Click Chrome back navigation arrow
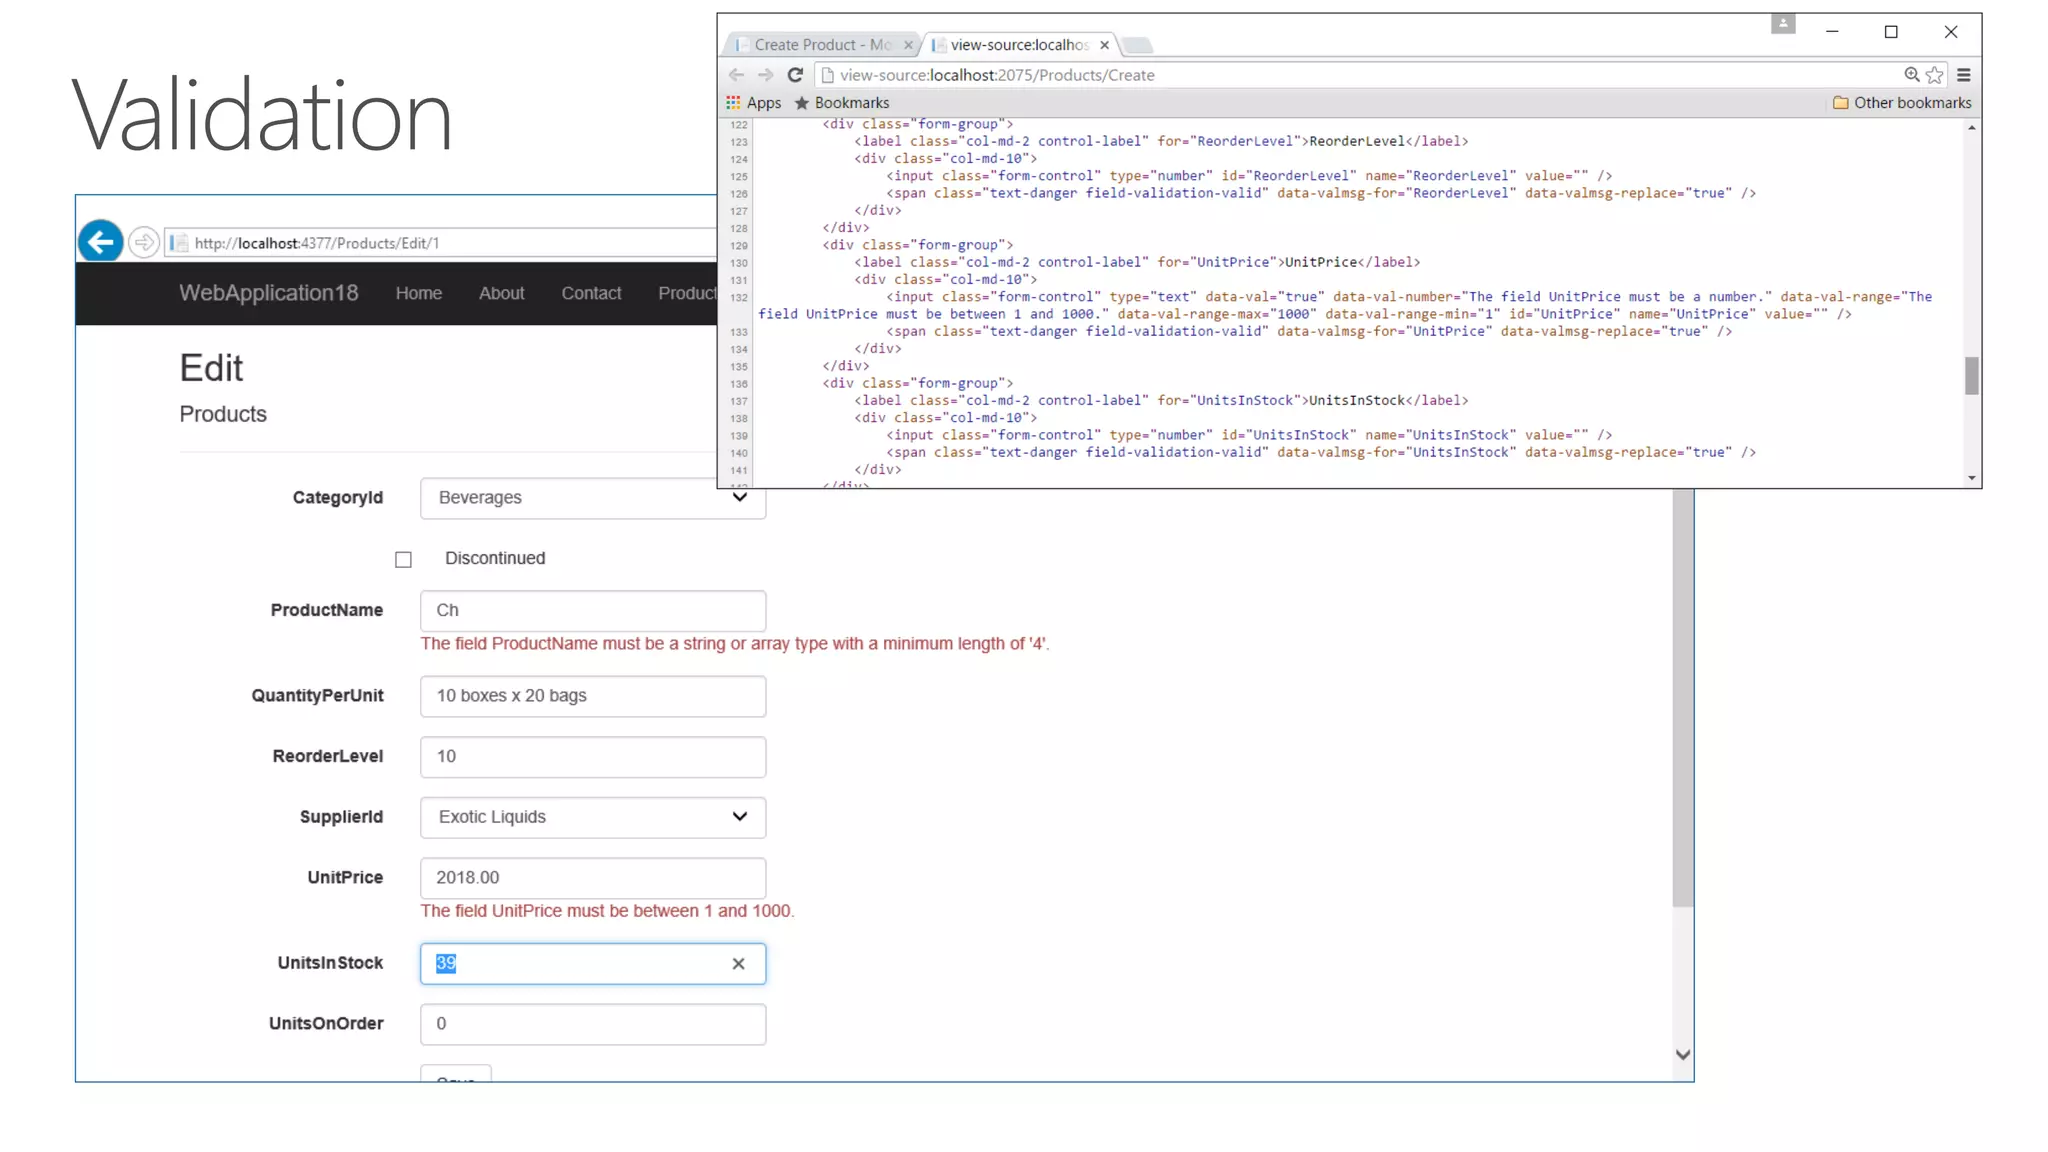 click(736, 75)
